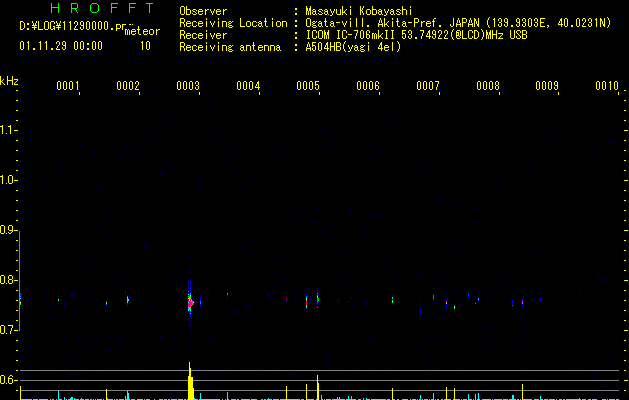
Task: Click time marker 0007
Action: pyautogui.click(x=428, y=86)
